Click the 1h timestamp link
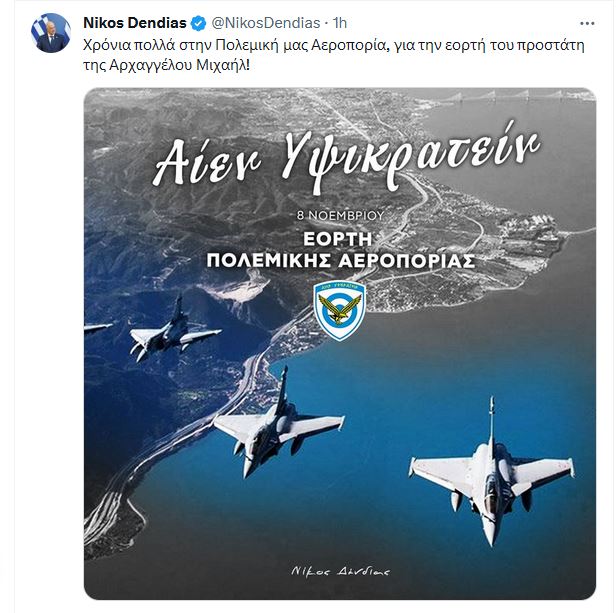The height and width of the screenshot is (613, 616). coord(340,23)
